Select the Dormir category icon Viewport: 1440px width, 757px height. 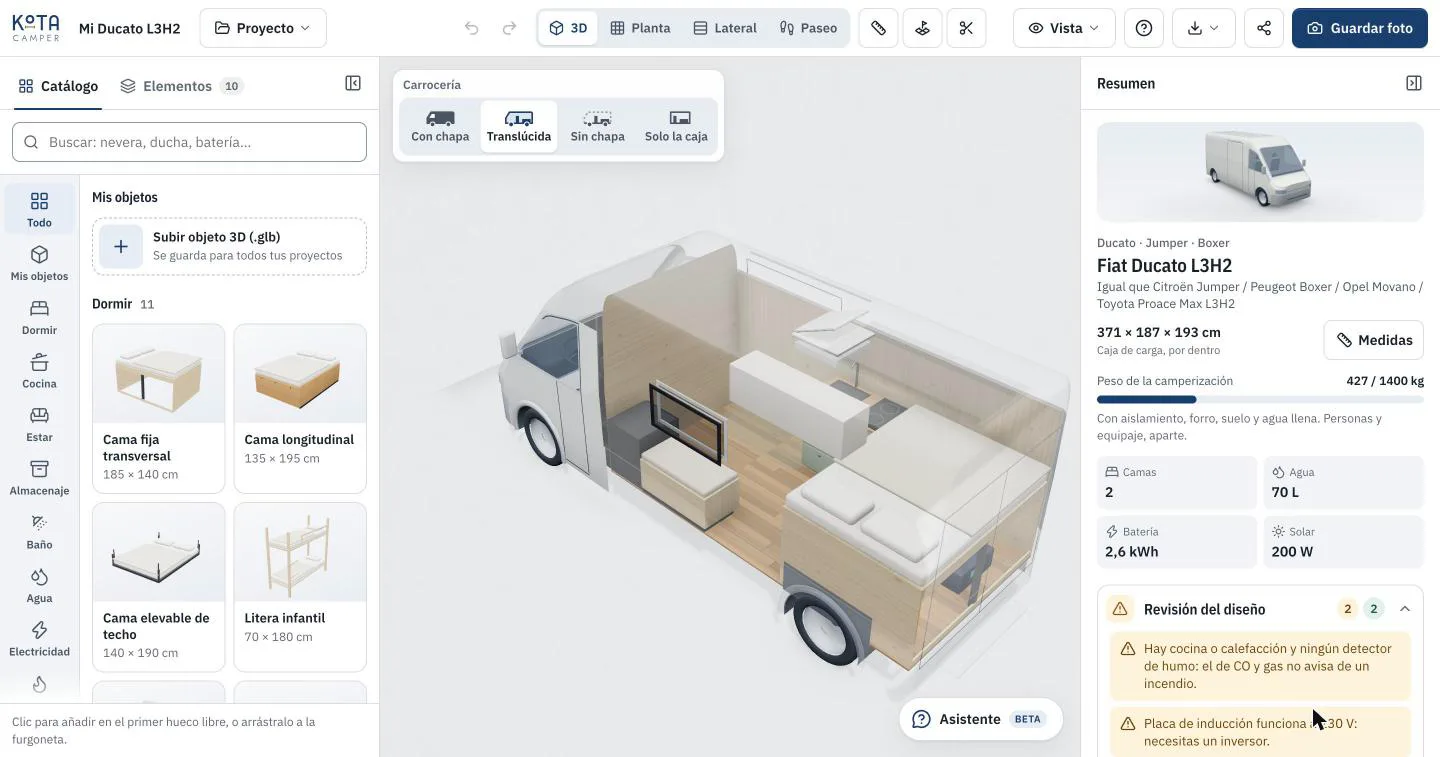click(39, 318)
